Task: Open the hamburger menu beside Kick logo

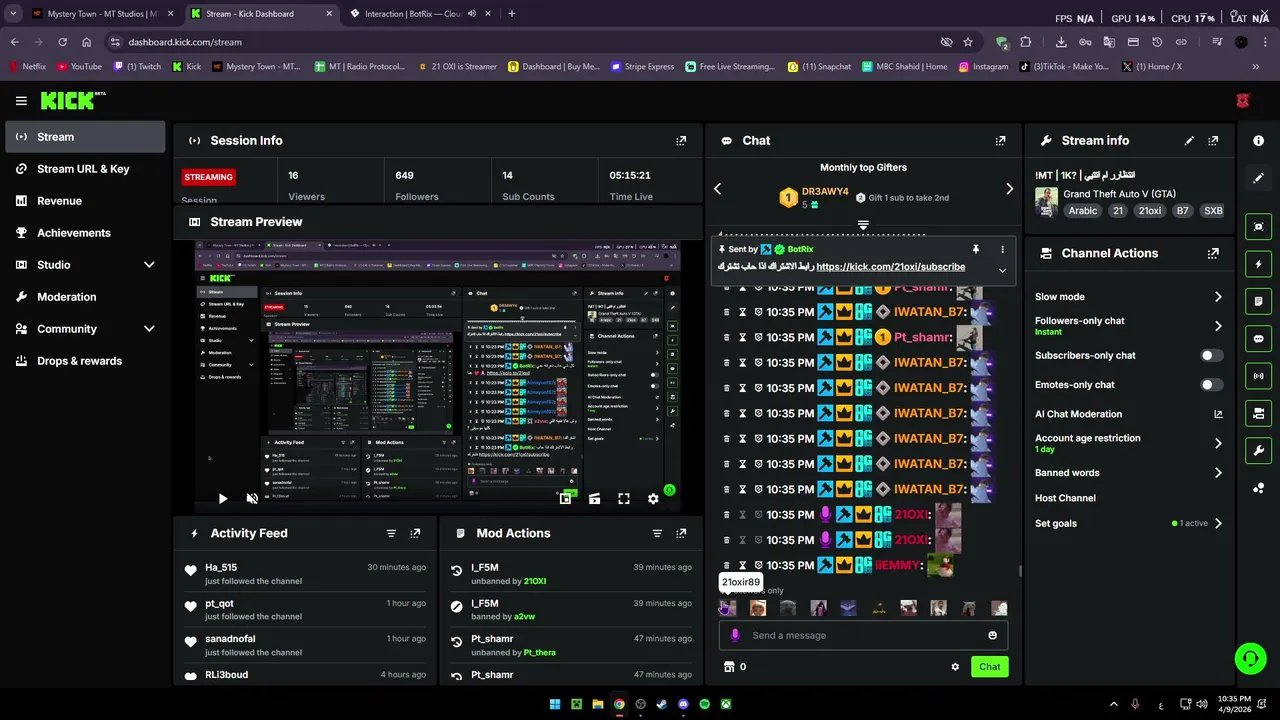Action: pyautogui.click(x=21, y=100)
